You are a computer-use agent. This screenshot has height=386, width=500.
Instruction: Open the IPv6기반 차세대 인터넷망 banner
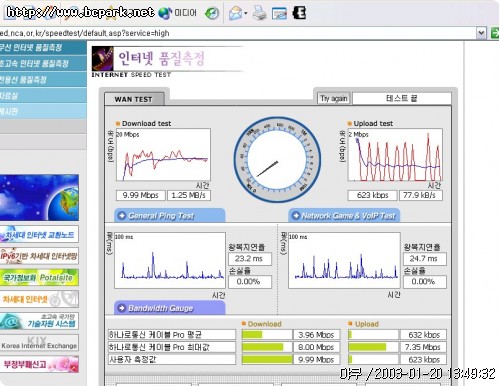point(39,256)
